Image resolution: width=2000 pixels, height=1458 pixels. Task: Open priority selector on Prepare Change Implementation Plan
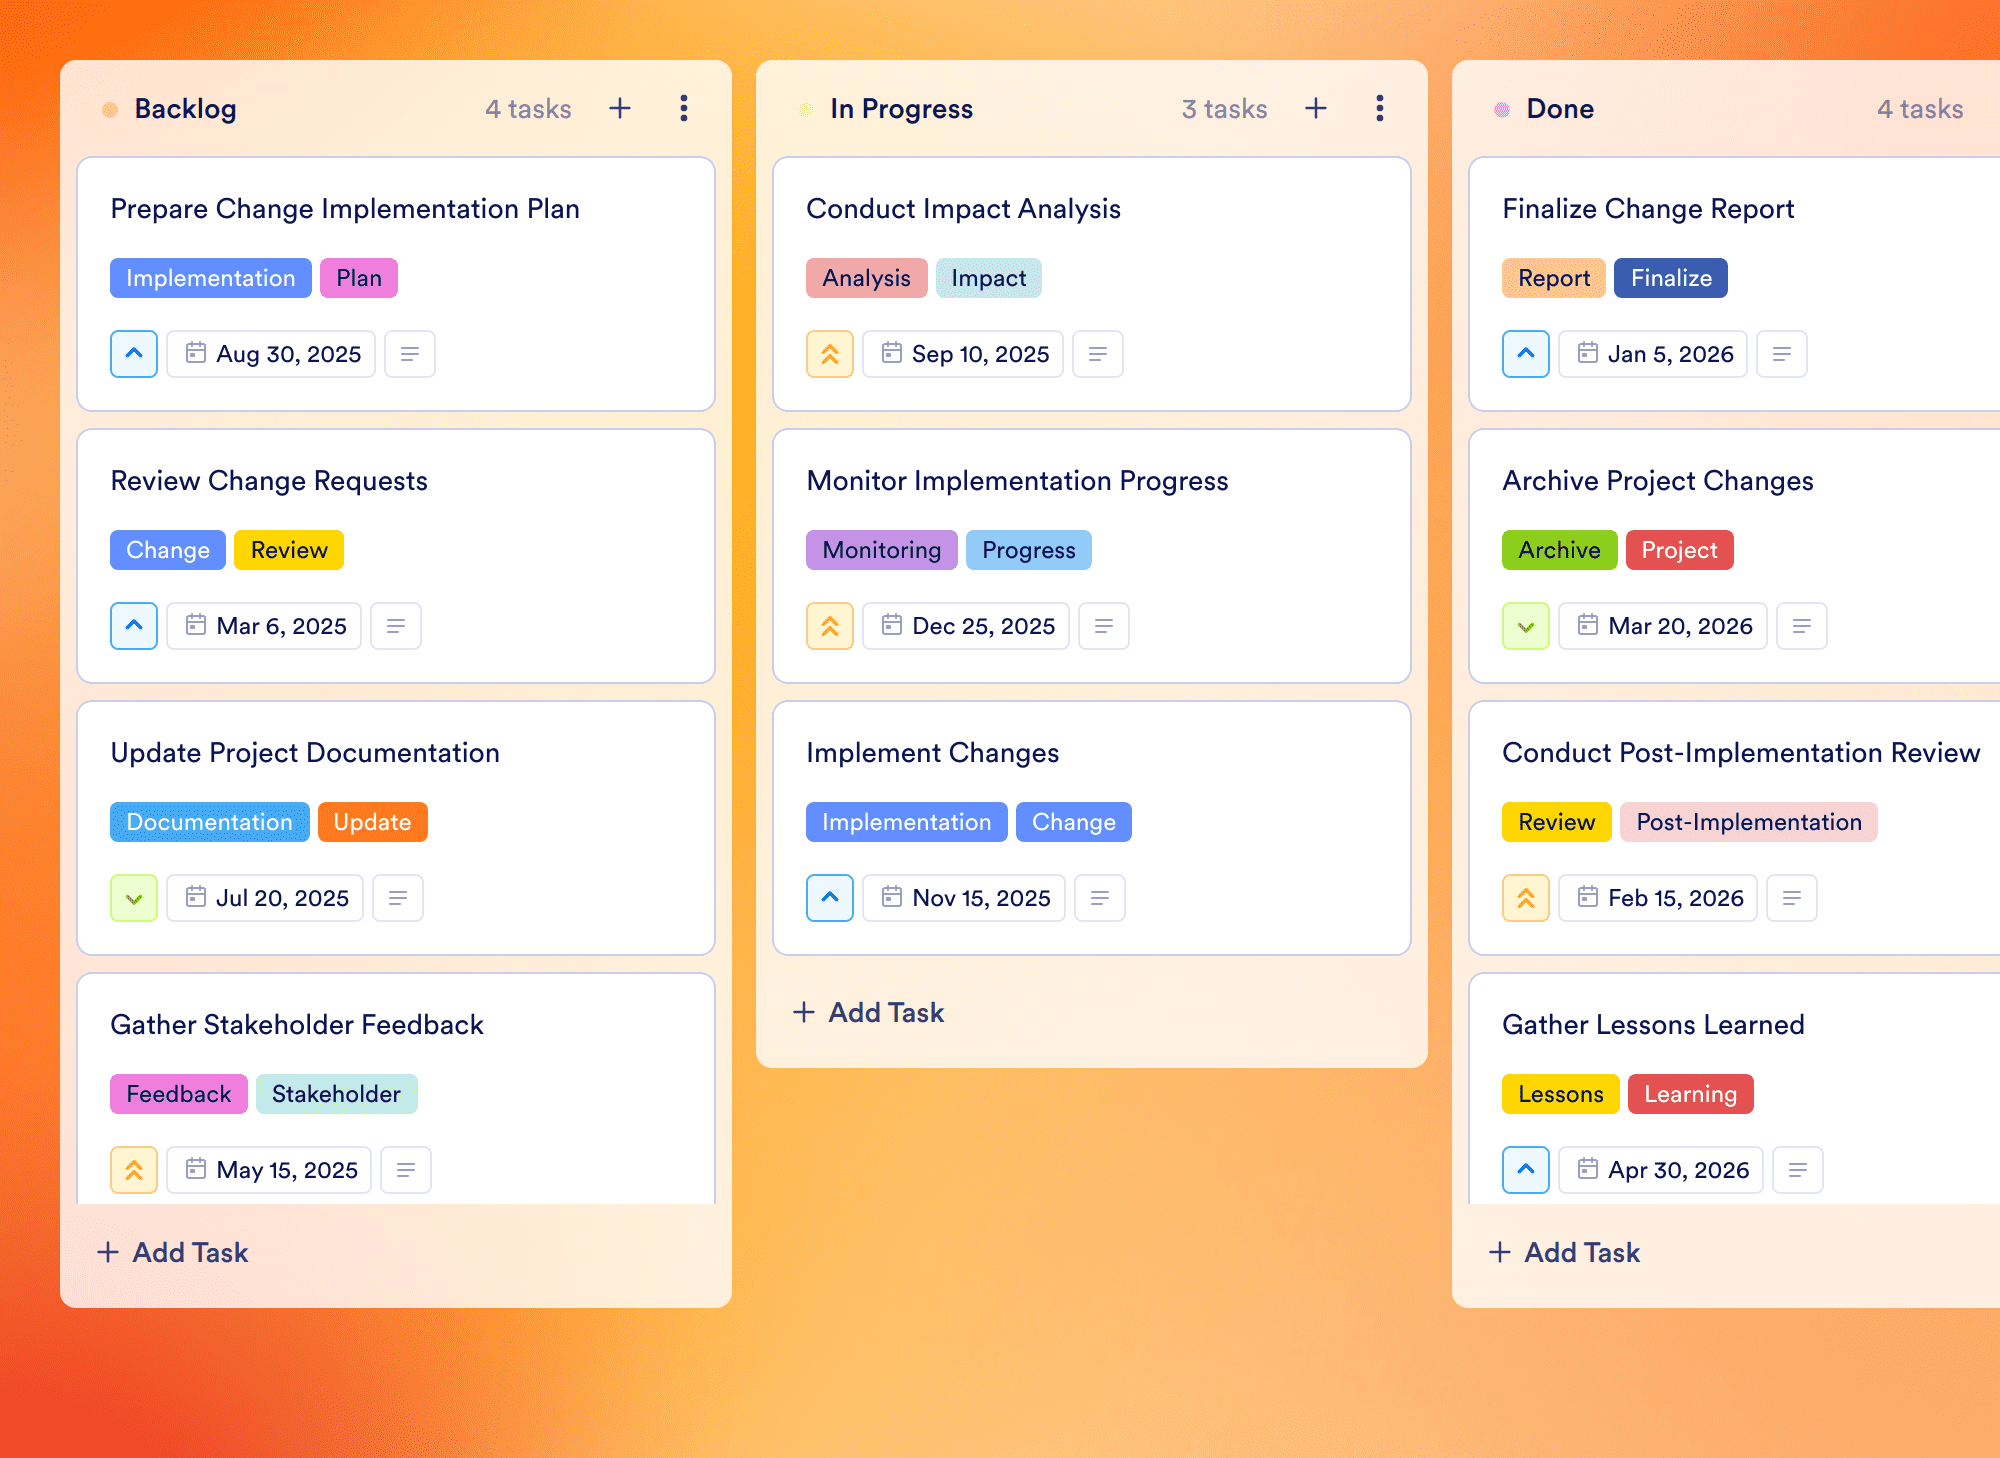(134, 354)
